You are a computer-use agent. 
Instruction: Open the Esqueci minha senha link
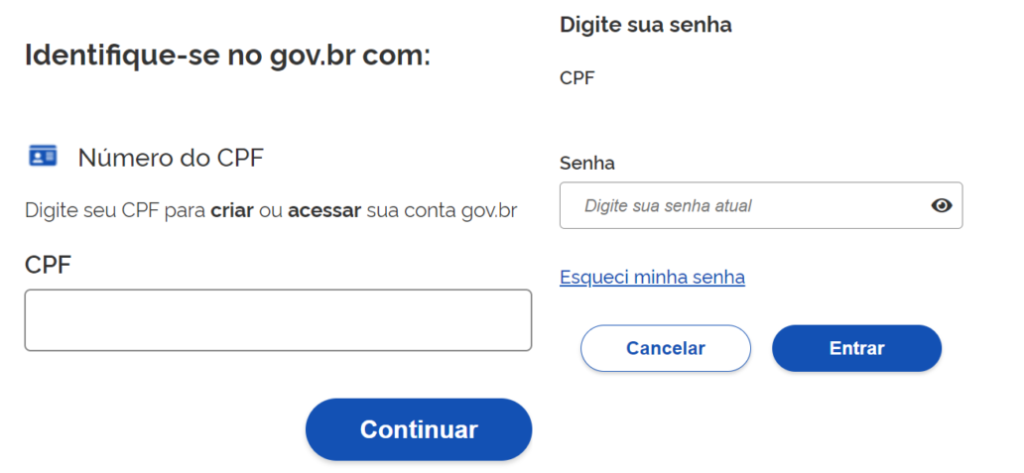pos(652,278)
